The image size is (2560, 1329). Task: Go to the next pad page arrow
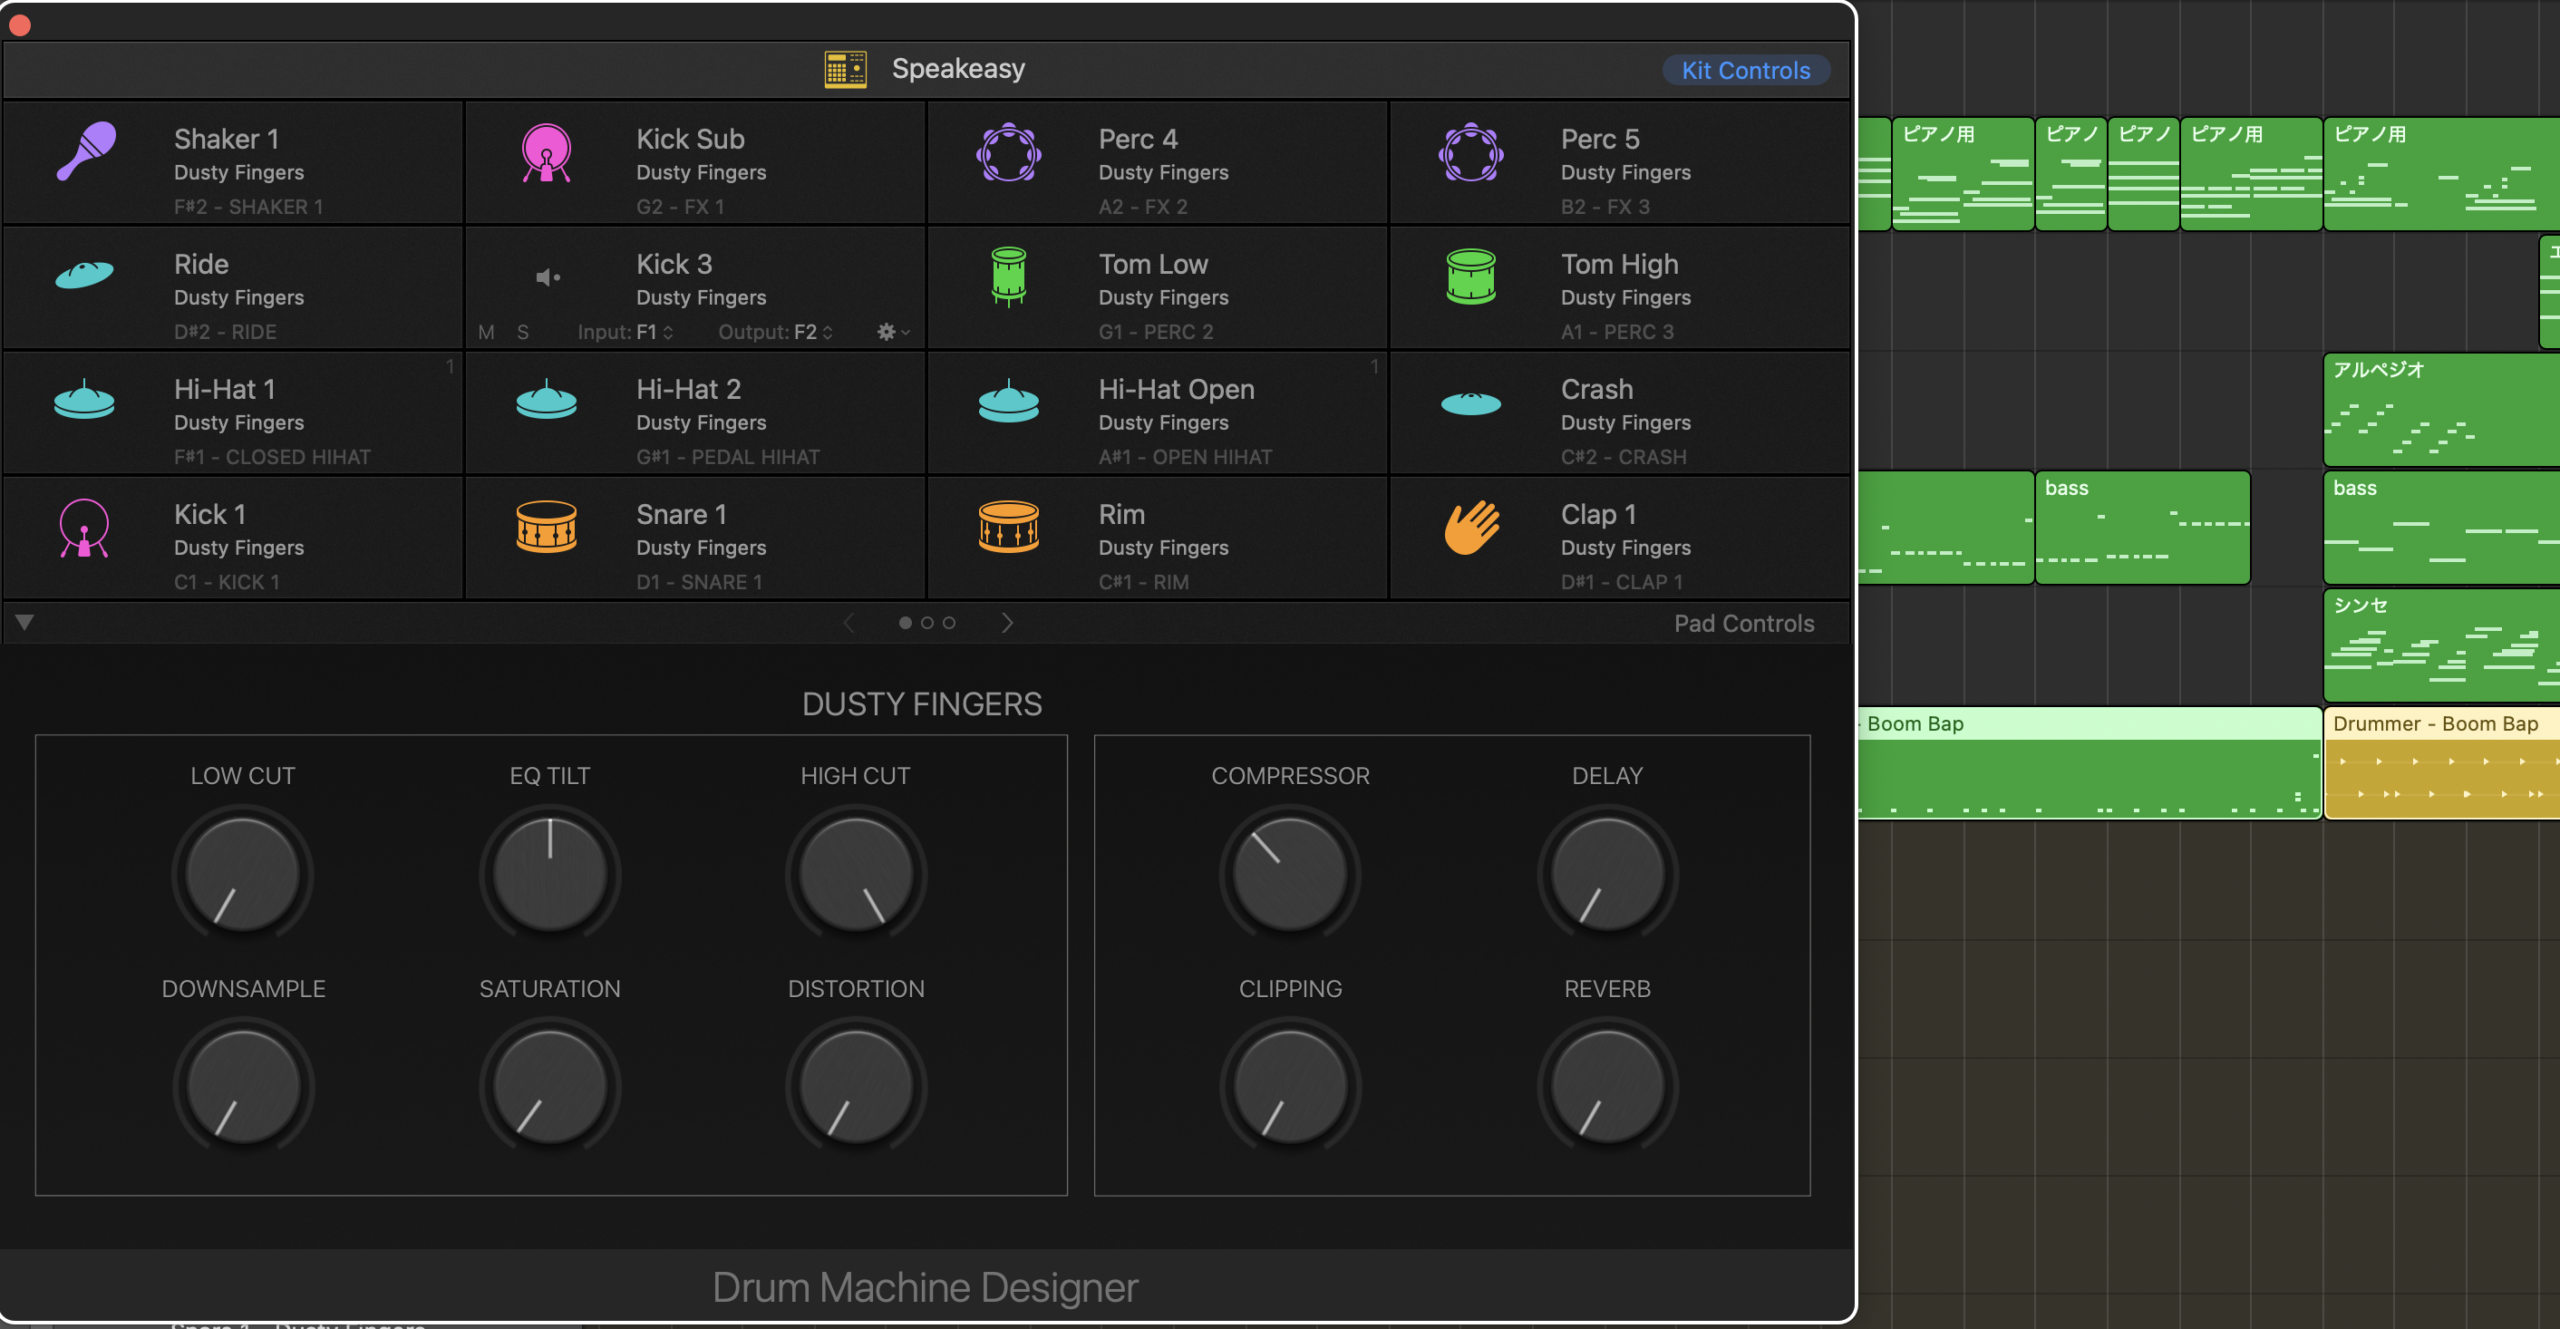(x=1007, y=623)
